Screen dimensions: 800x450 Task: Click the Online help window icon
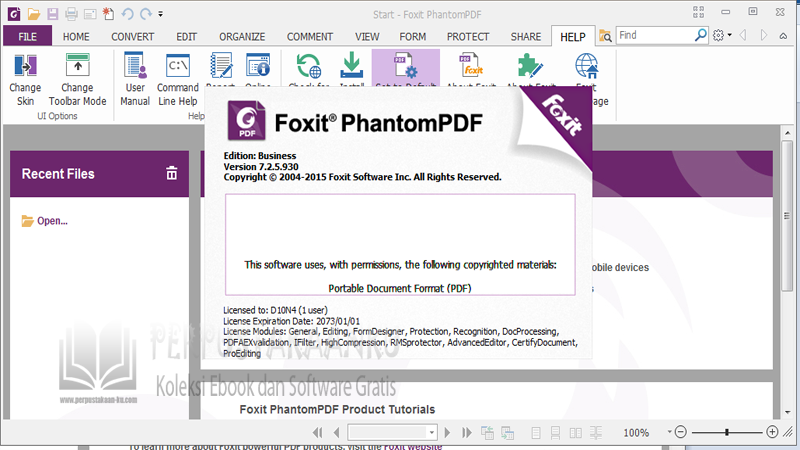[258, 66]
